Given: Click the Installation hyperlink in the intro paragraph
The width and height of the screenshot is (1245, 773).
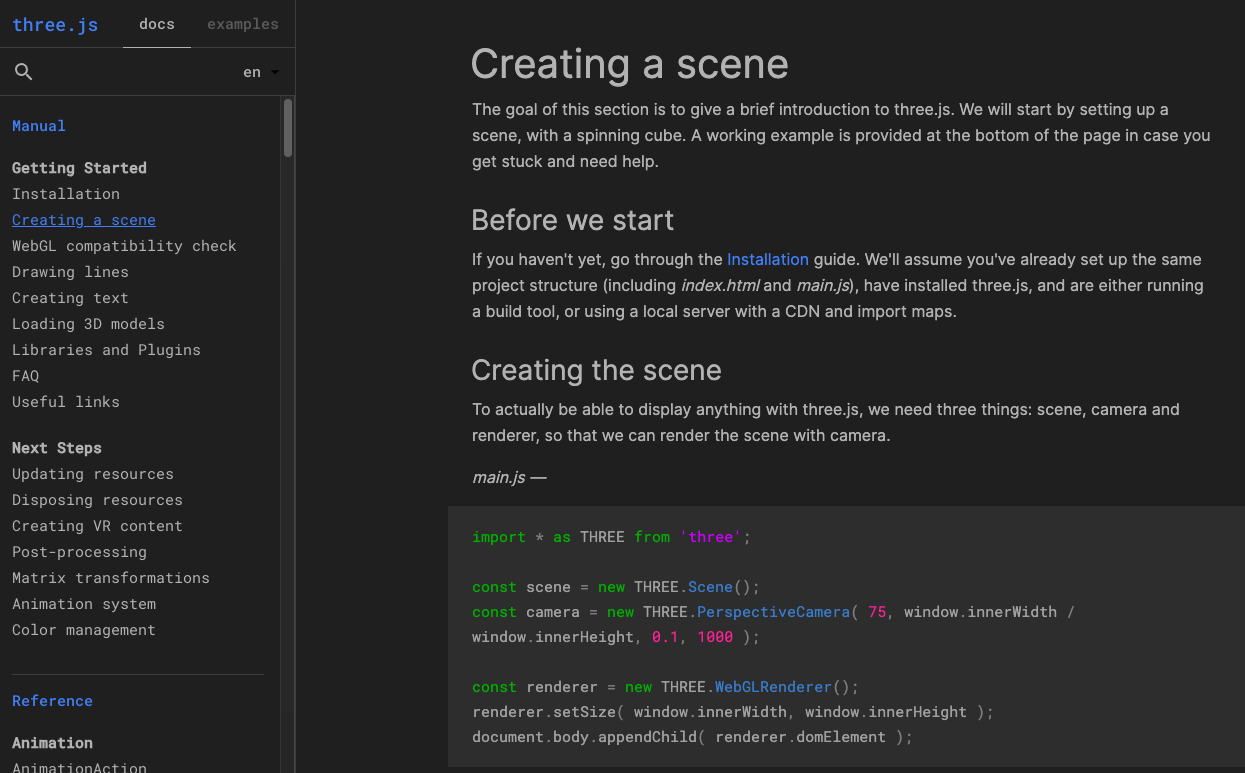Looking at the screenshot, I should [x=768, y=259].
